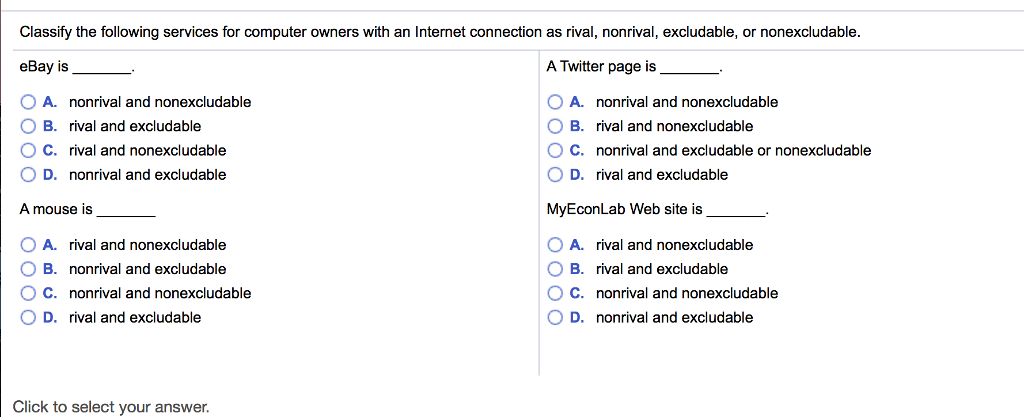The width and height of the screenshot is (1024, 417).
Task: Click the 'A mouse is' blank
Action: tap(125, 210)
